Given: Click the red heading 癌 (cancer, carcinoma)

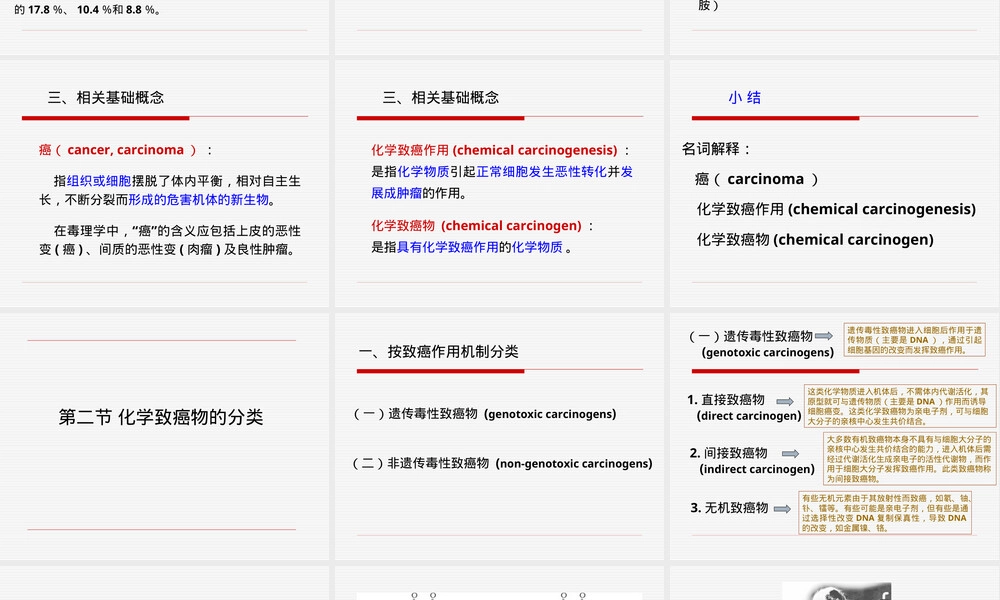Looking at the screenshot, I should pyautogui.click(x=118, y=150).
